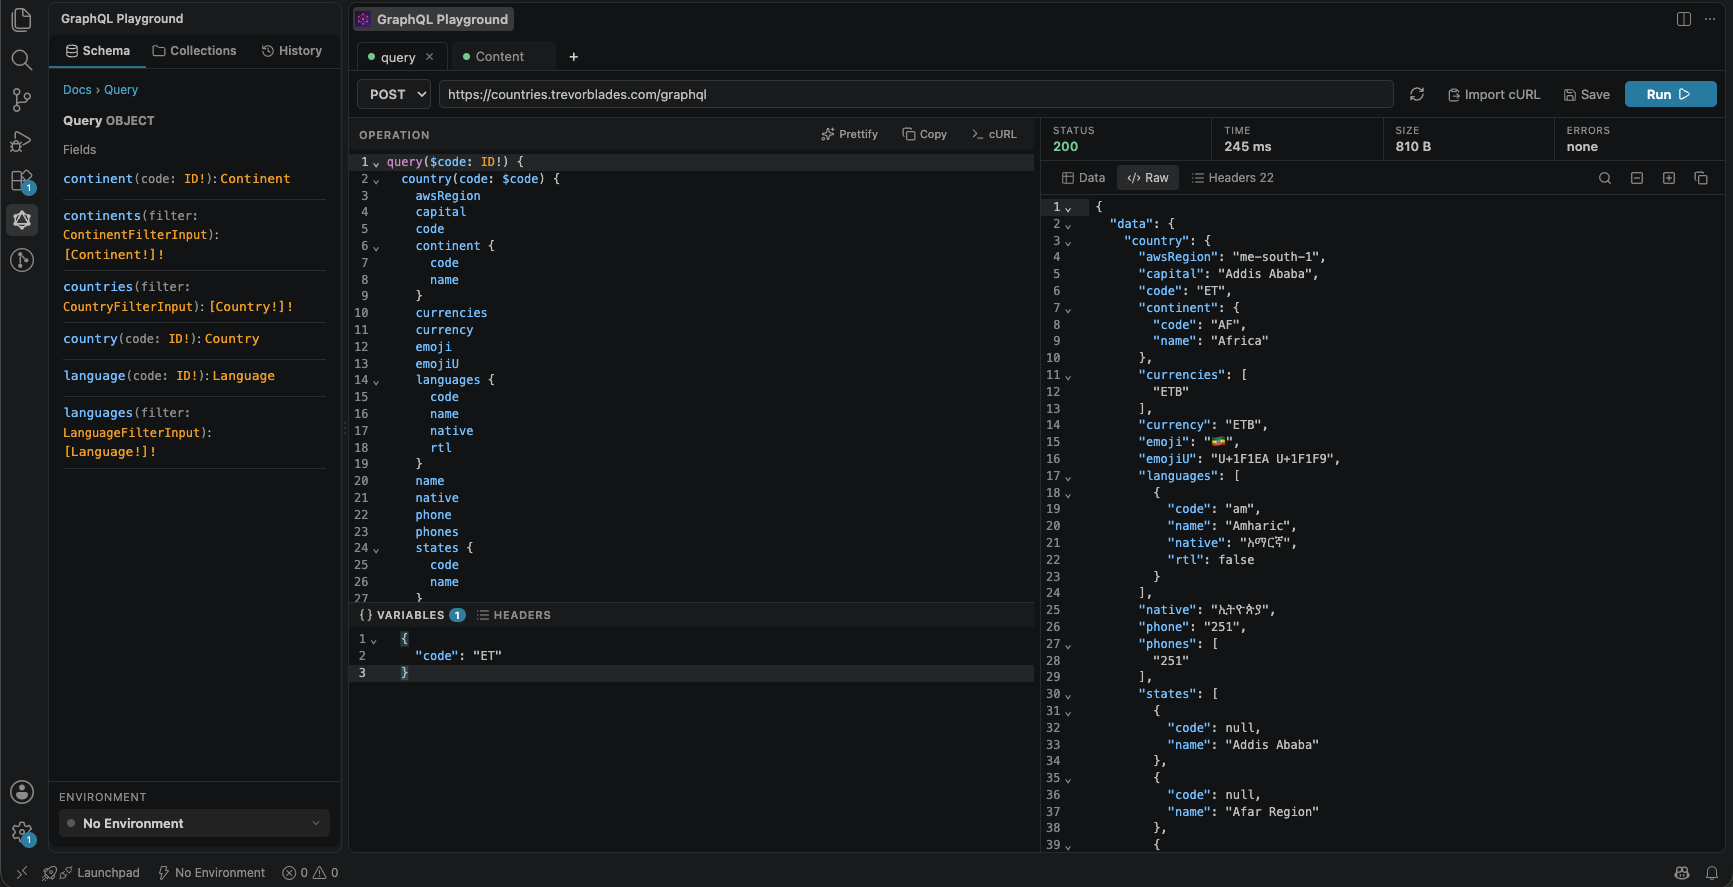Open the languages field in docs
Image resolution: width=1733 pixels, height=887 pixels.
[98, 412]
